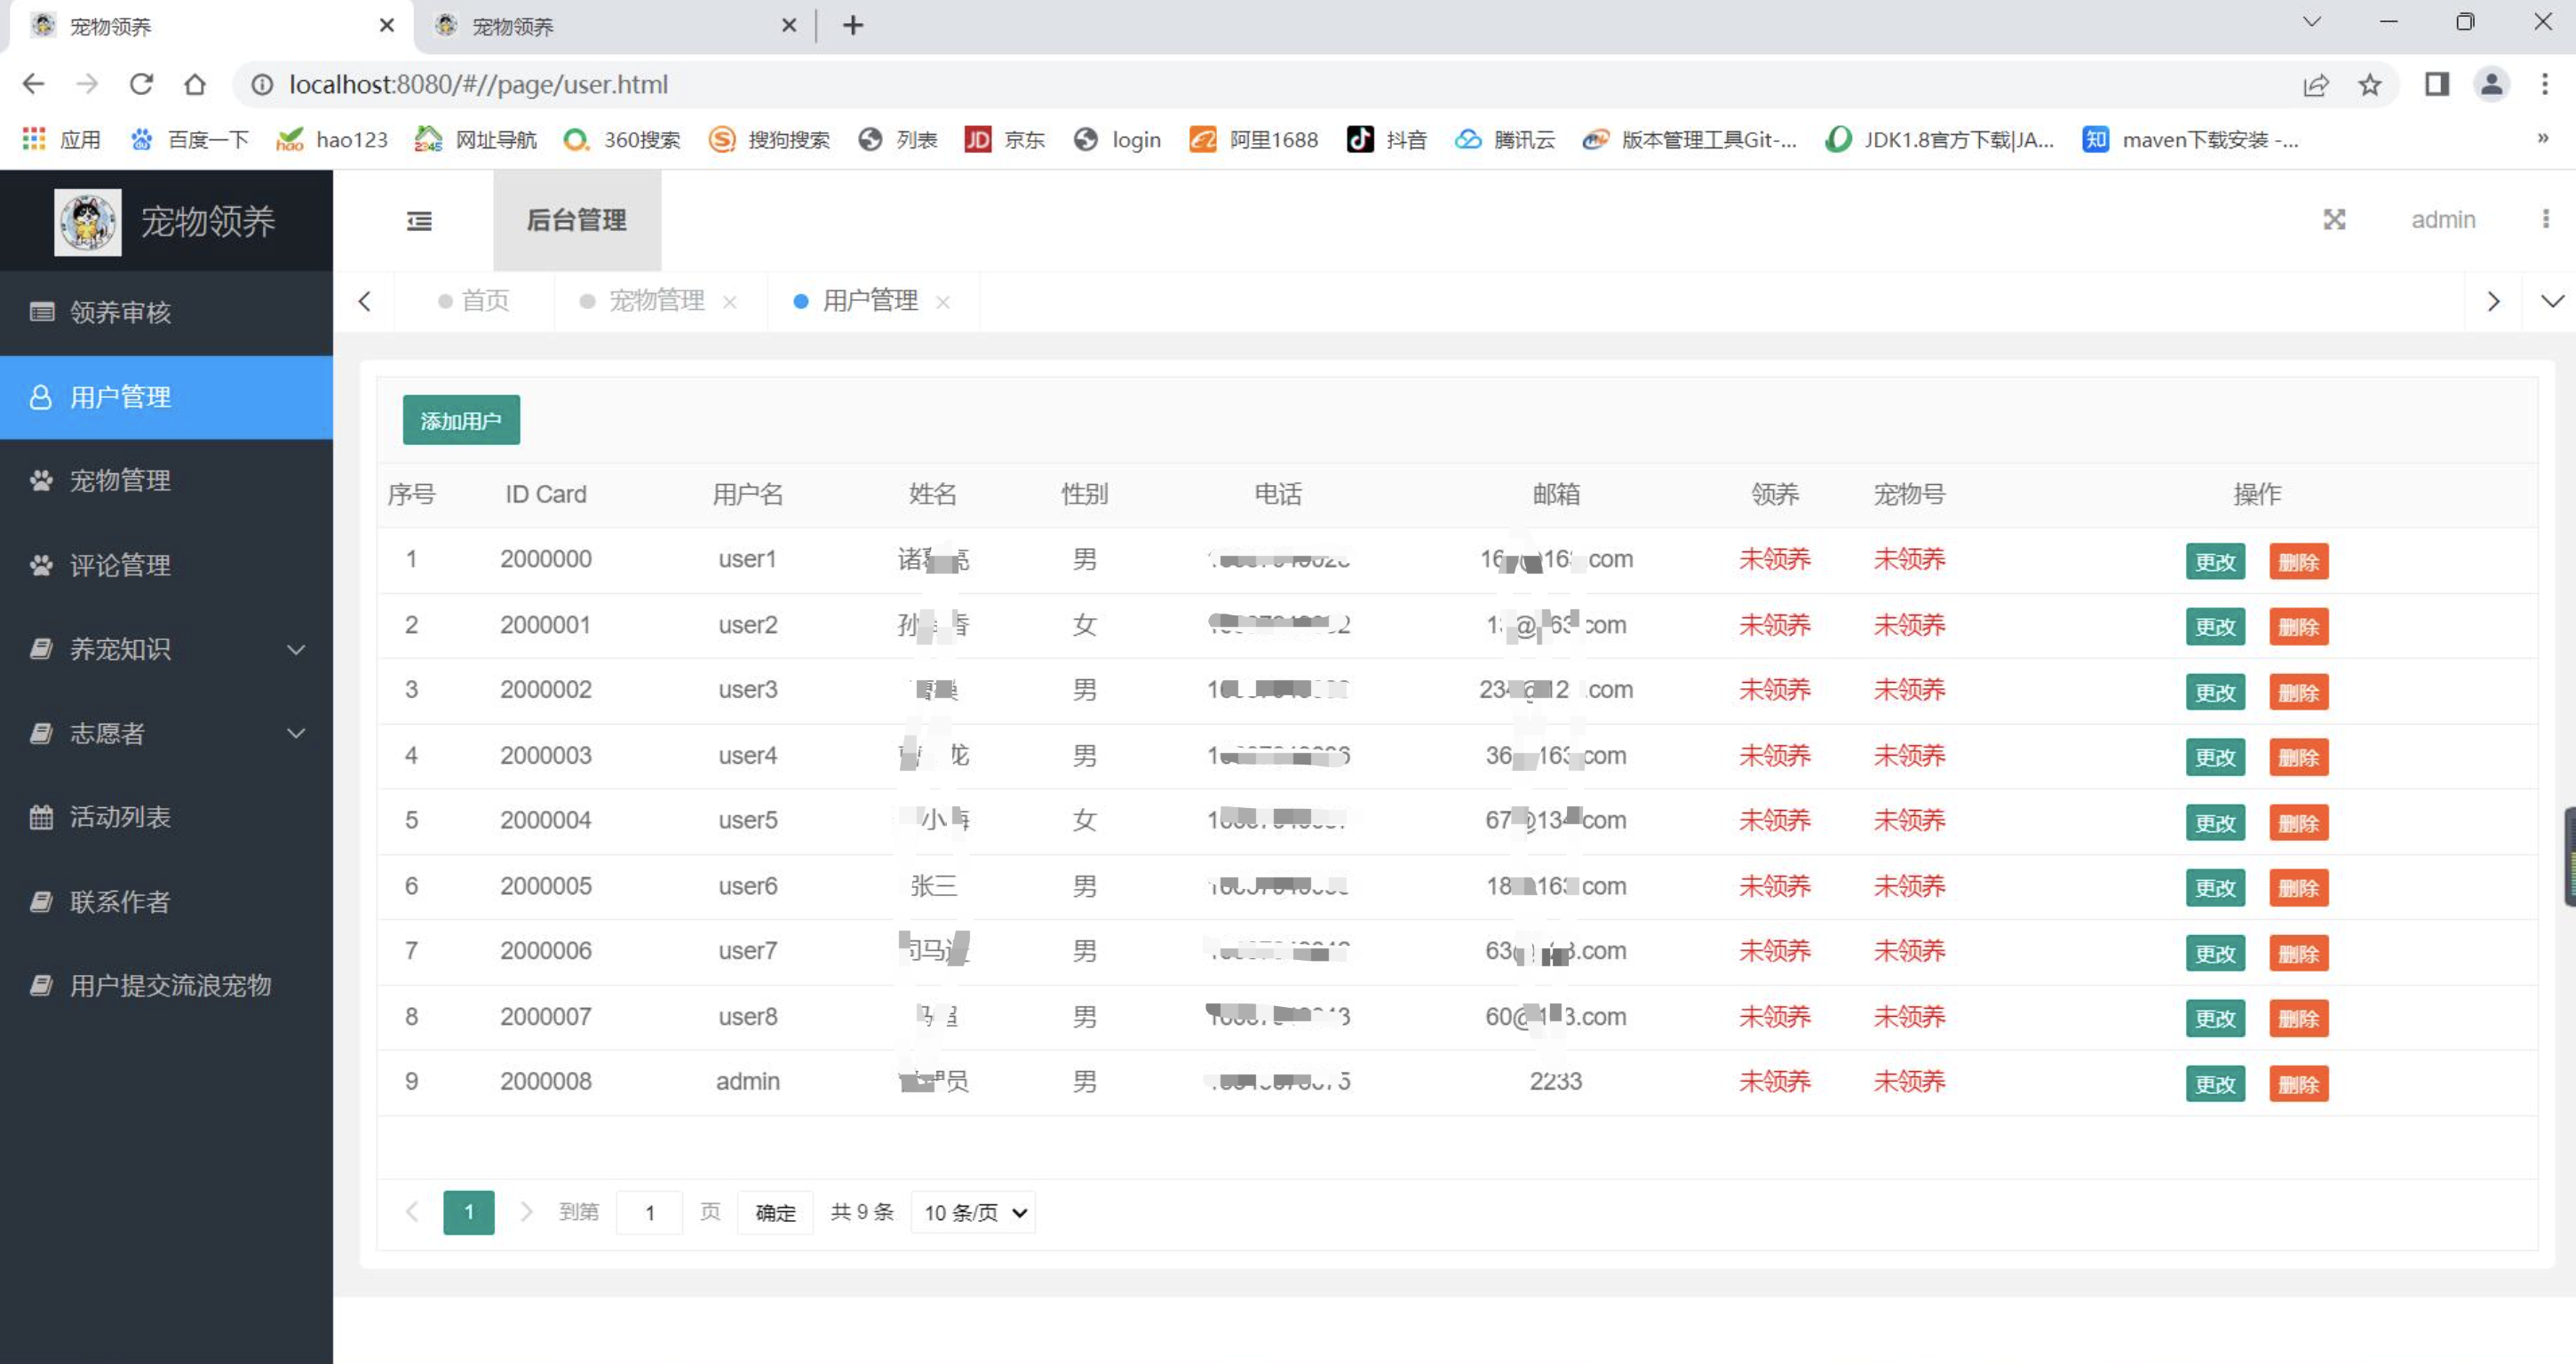Open 评论管理 in the sidebar
2576x1364 pixels.
(166, 565)
